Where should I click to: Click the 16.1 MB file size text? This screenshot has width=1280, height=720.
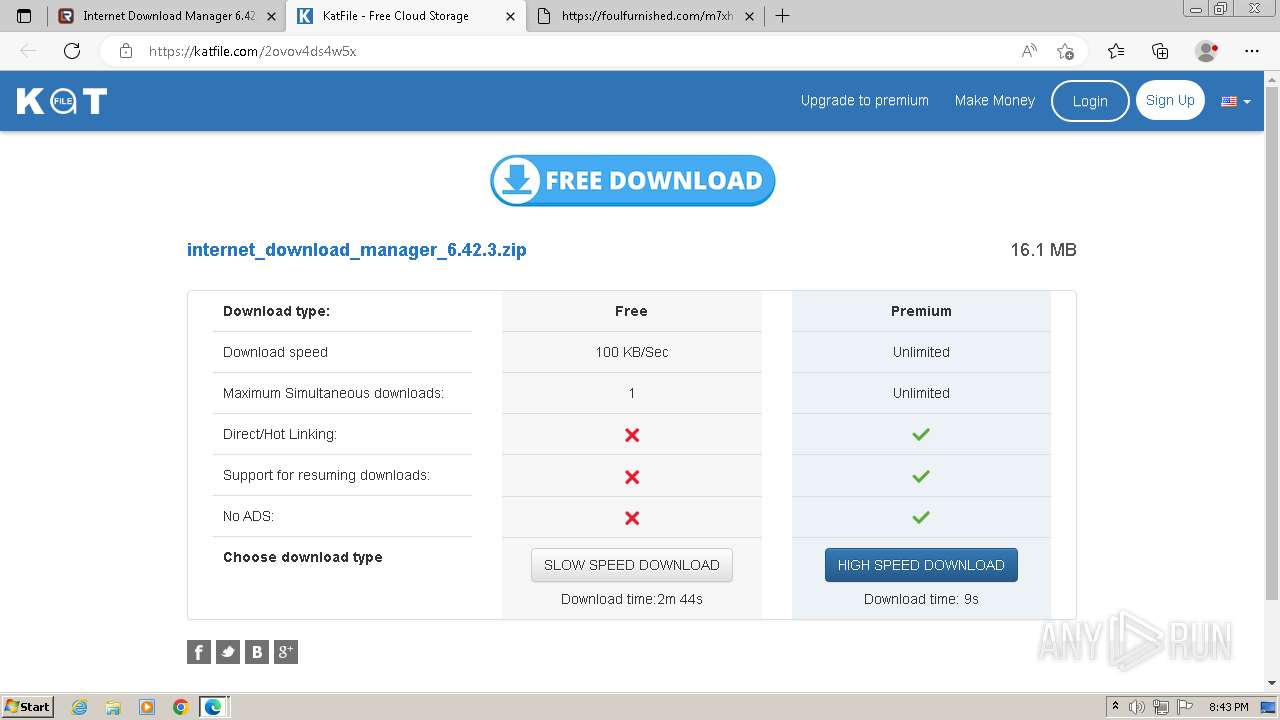[1043, 250]
